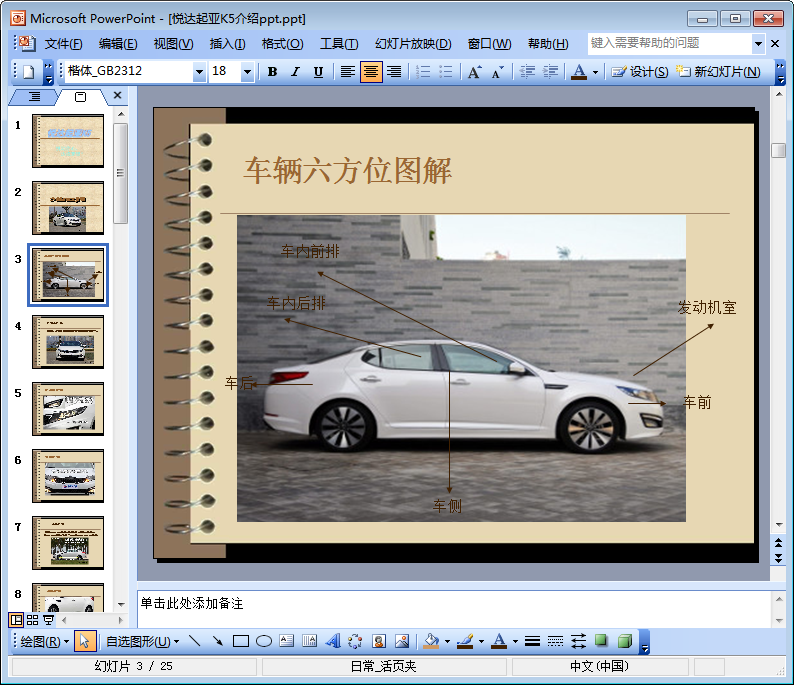This screenshot has height=685, width=794.
Task: Select the Oval drawing tool
Action: click(x=264, y=641)
